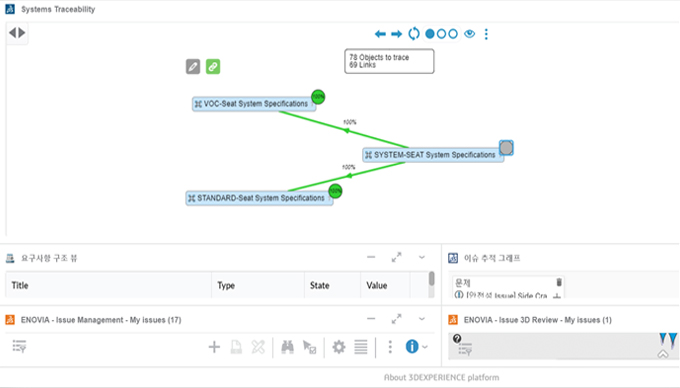Open the three-dot graph options menu
Image resolution: width=680 pixels, height=388 pixels.
coord(486,34)
